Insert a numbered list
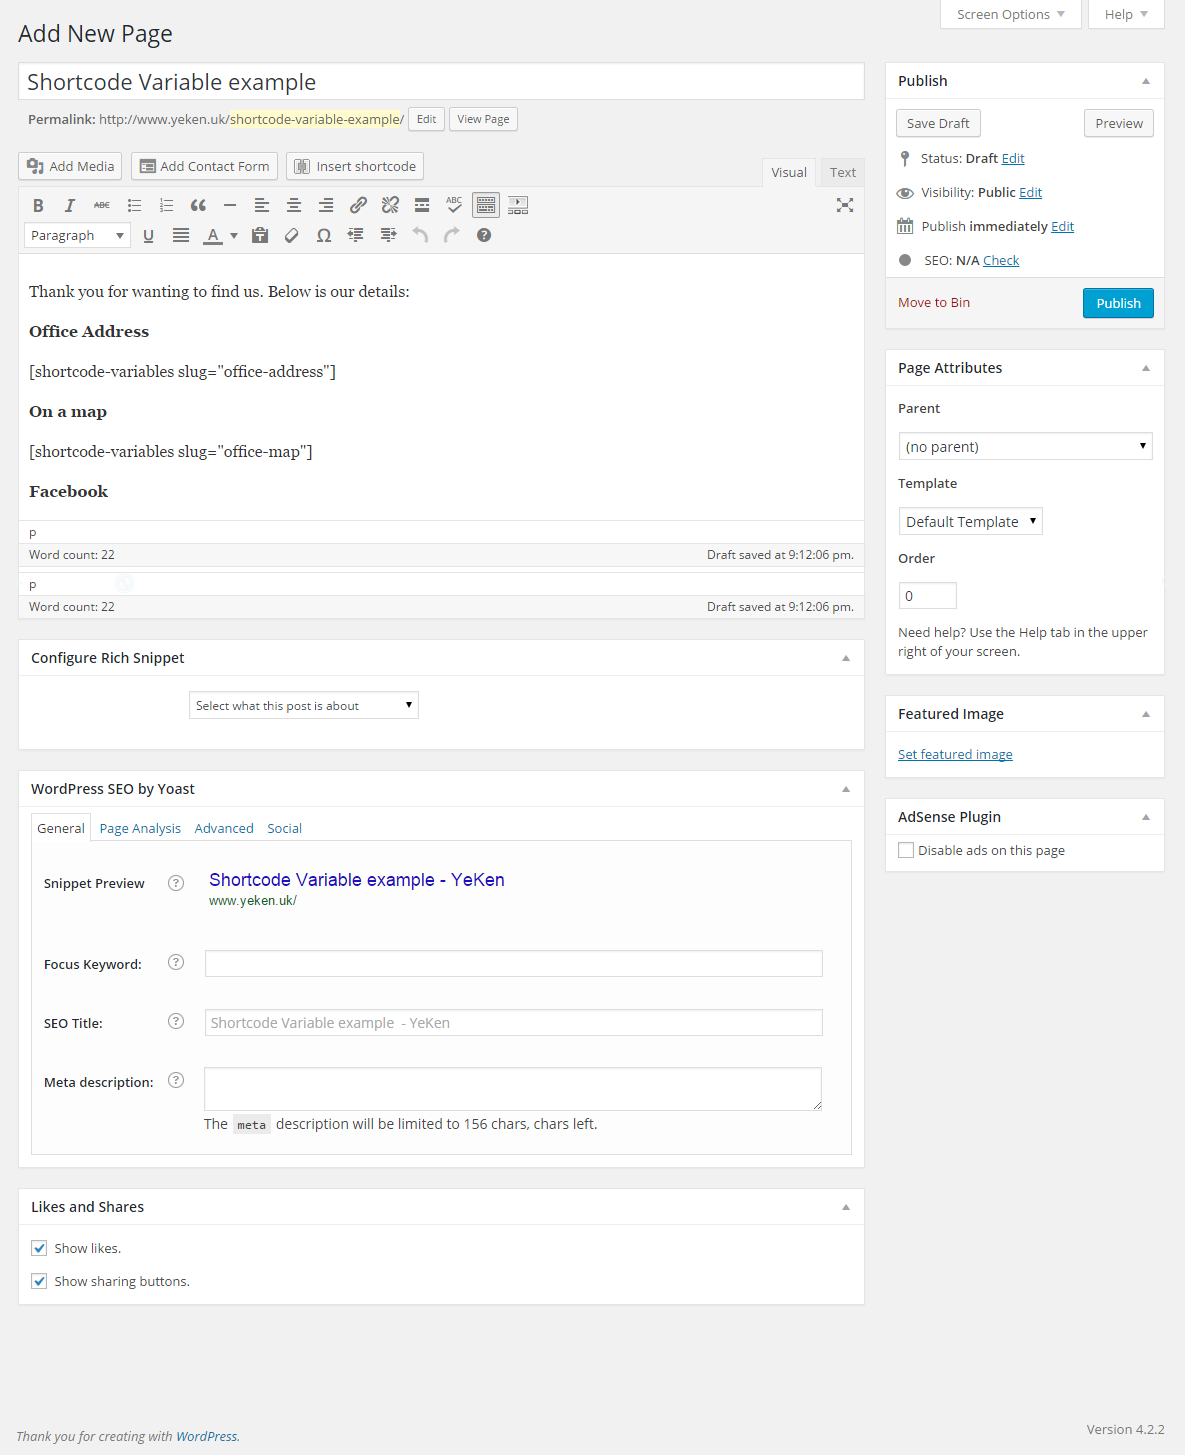This screenshot has width=1185, height=1455. coord(166,205)
